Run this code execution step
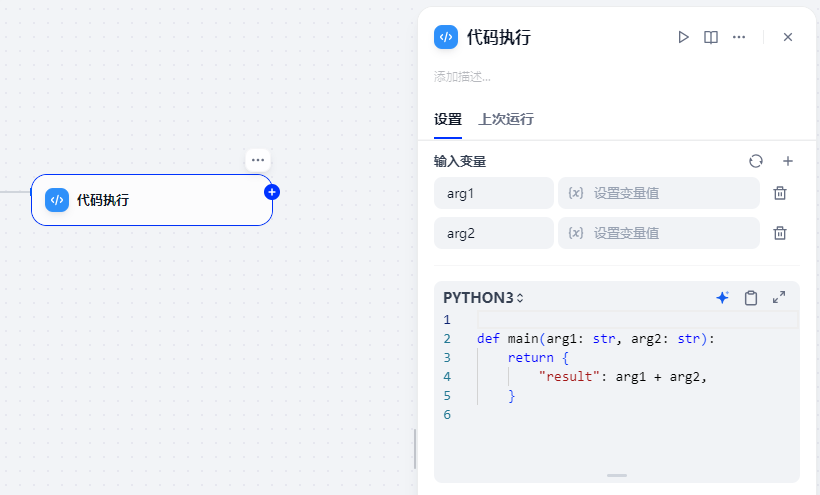820x495 pixels. pyautogui.click(x=683, y=37)
